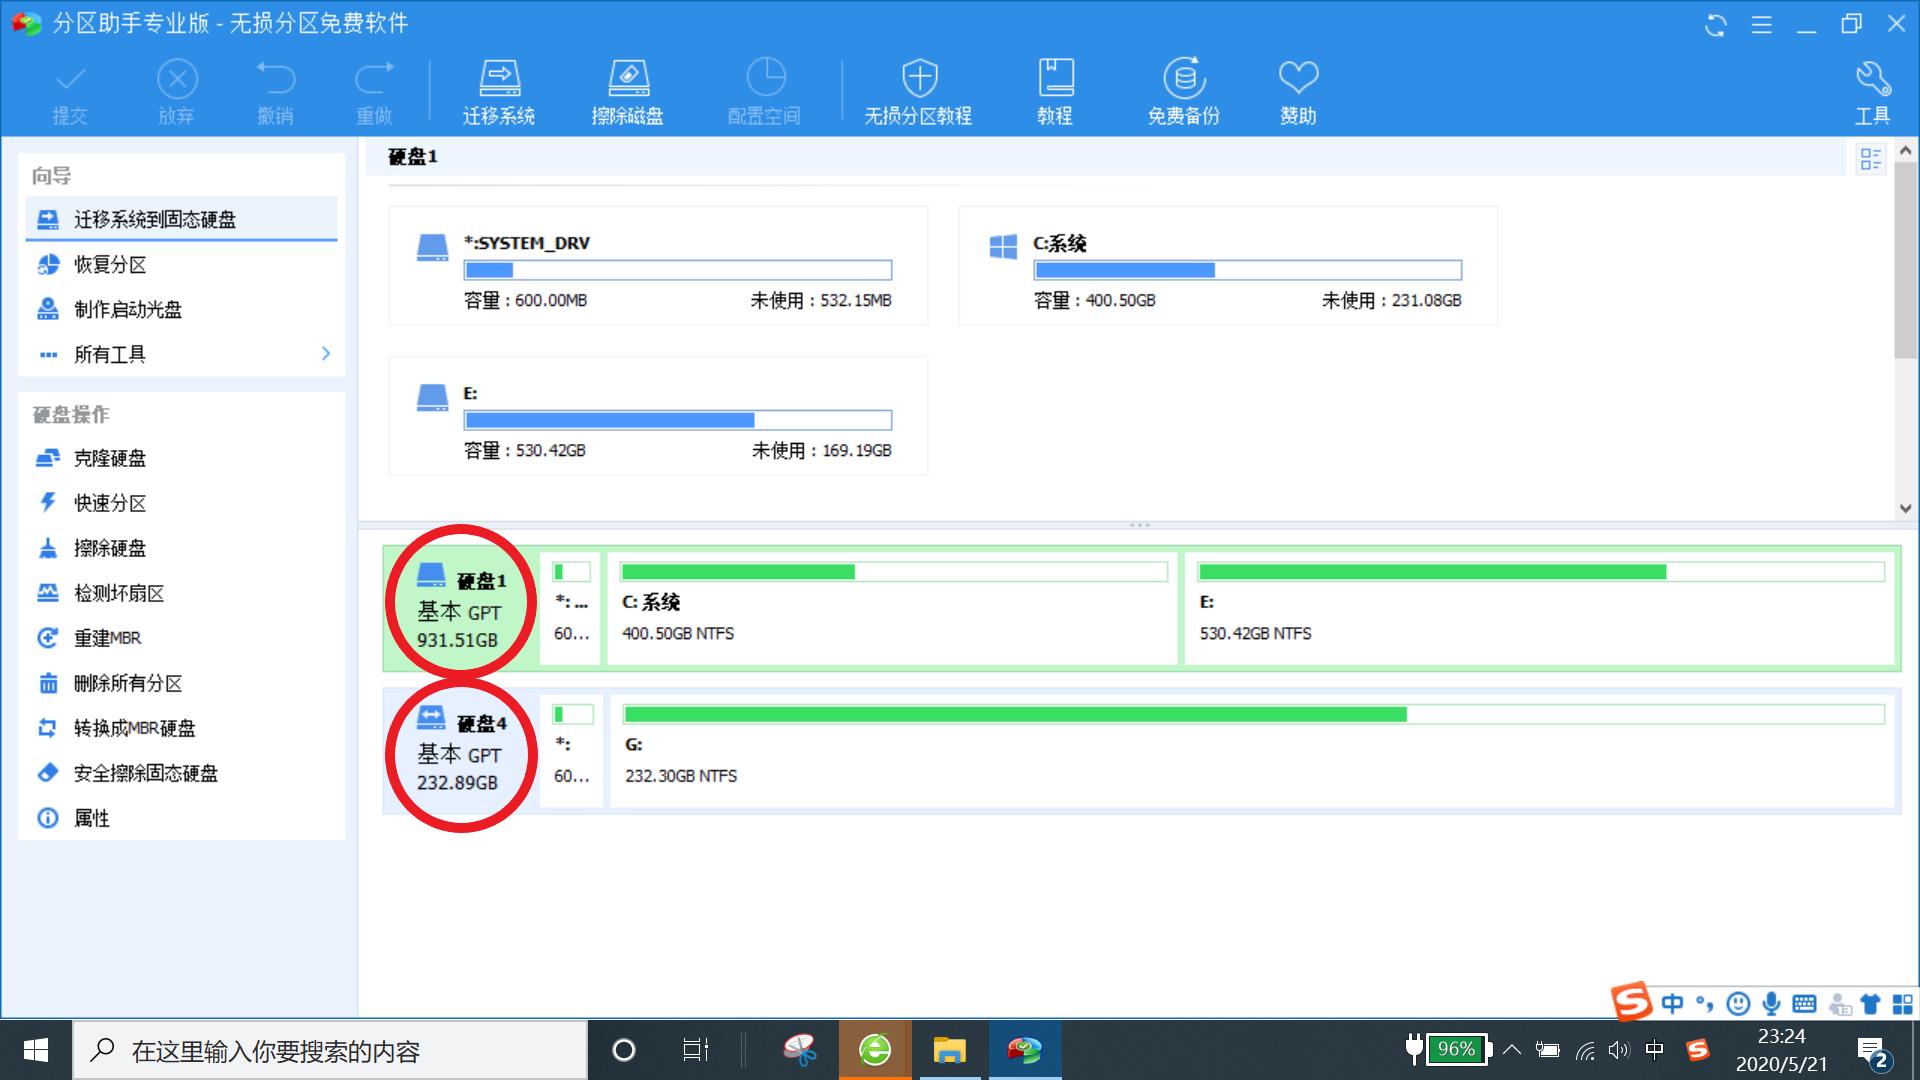
Task: Click the refresh icon in the title bar
Action: [x=1716, y=25]
